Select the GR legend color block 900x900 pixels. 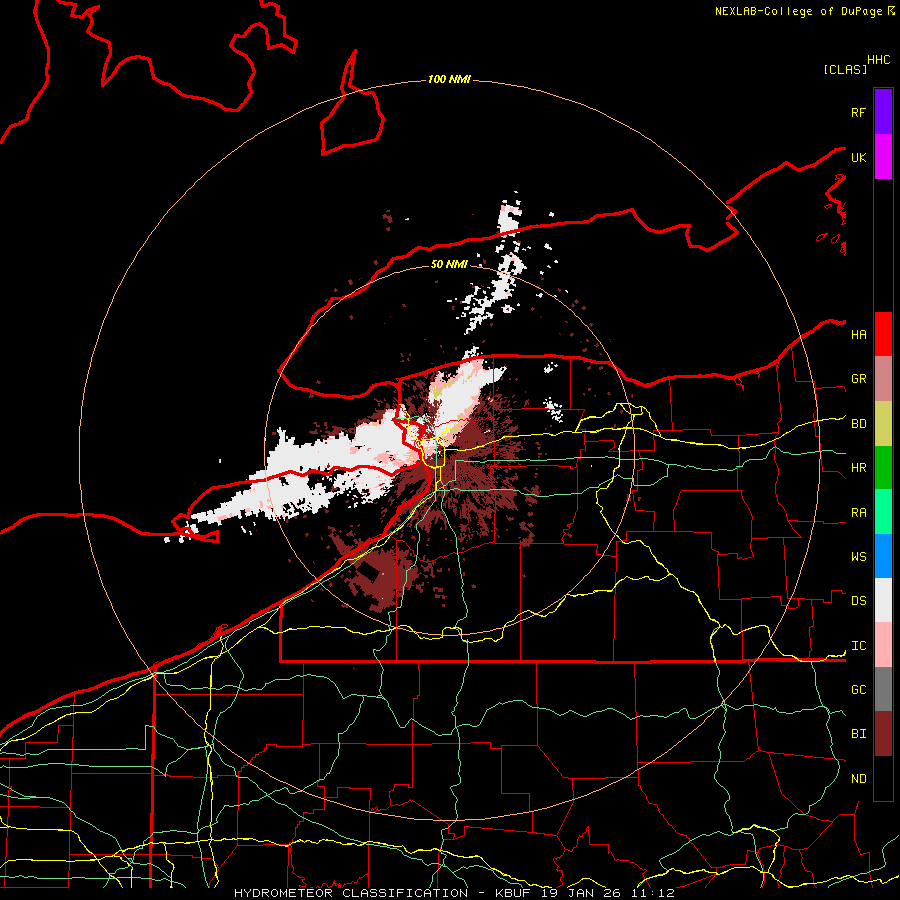pos(883,379)
